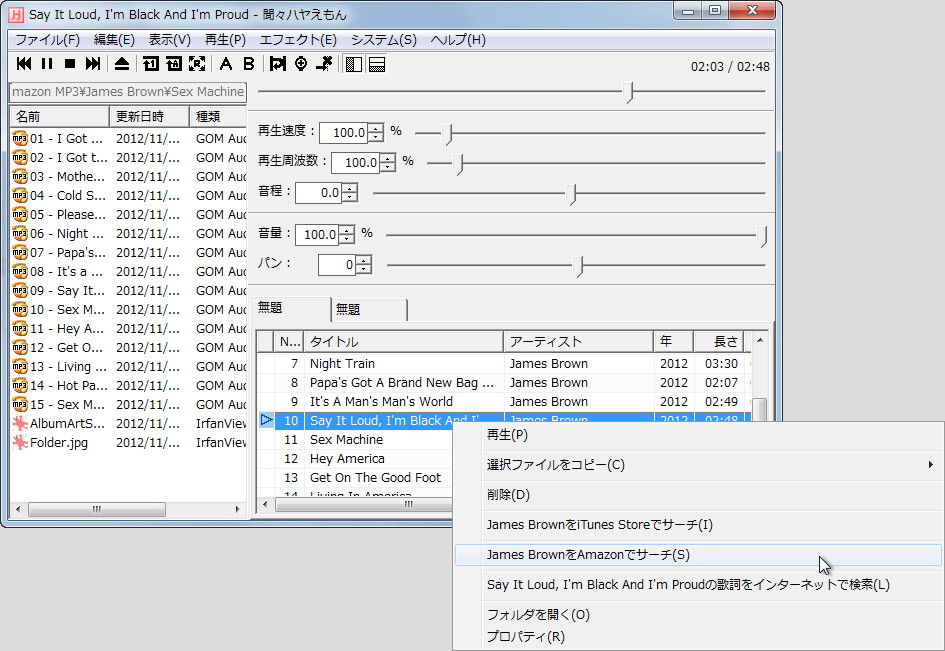Click the 再生周波数 value field
945x651 pixels.
tap(356, 163)
